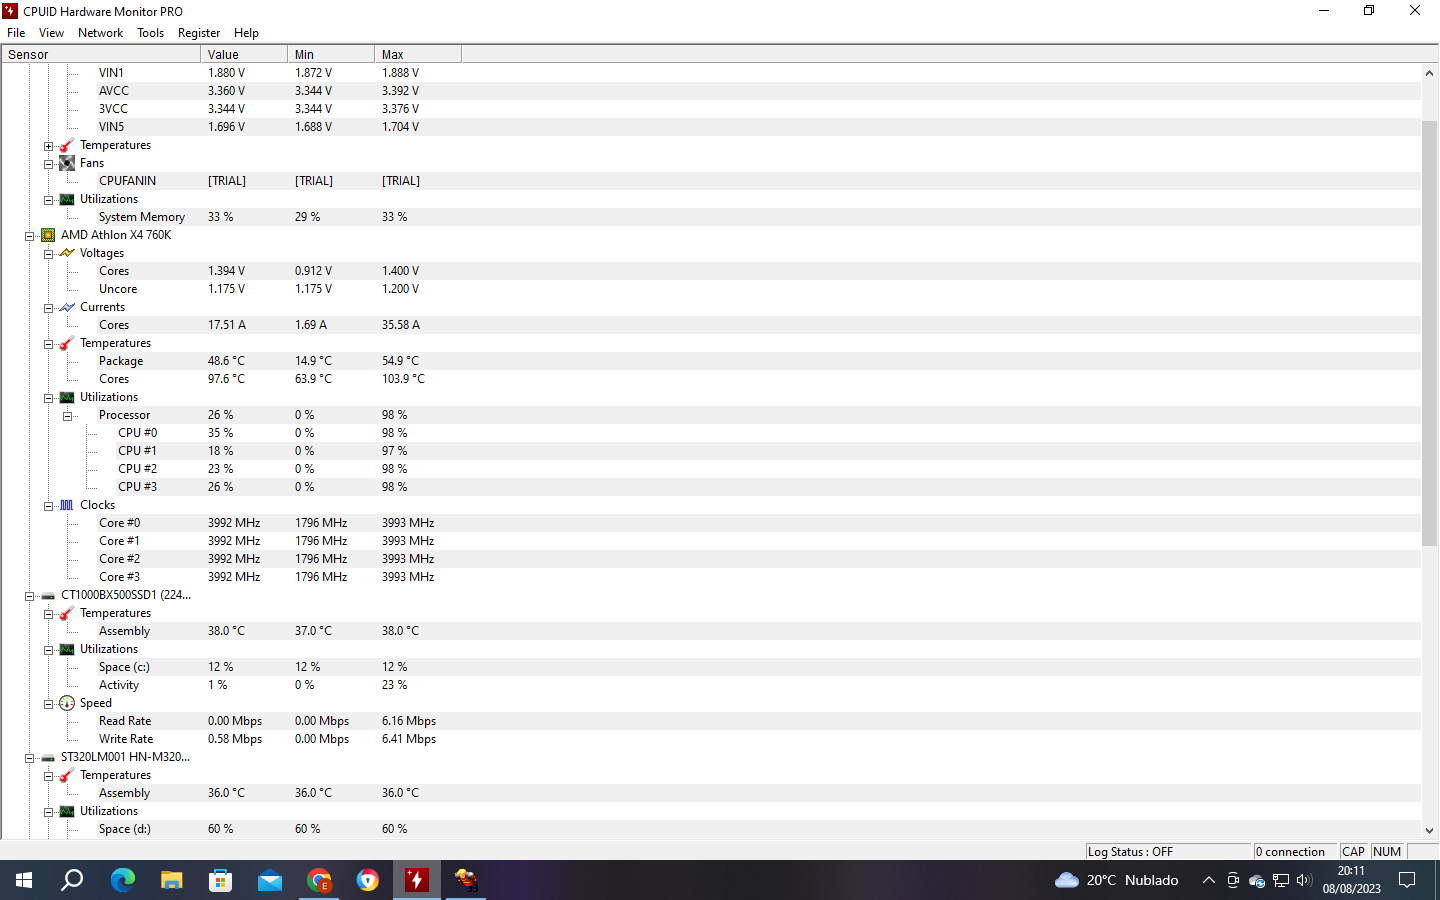Collapse the AMD Athlon X4 760K node
This screenshot has width=1440, height=900.
click(30, 236)
